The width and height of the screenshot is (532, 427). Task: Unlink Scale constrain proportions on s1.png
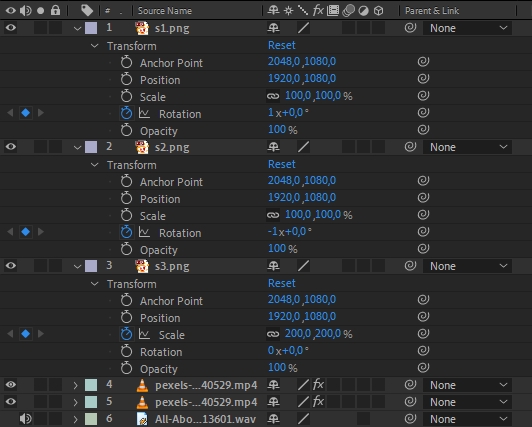(x=273, y=96)
